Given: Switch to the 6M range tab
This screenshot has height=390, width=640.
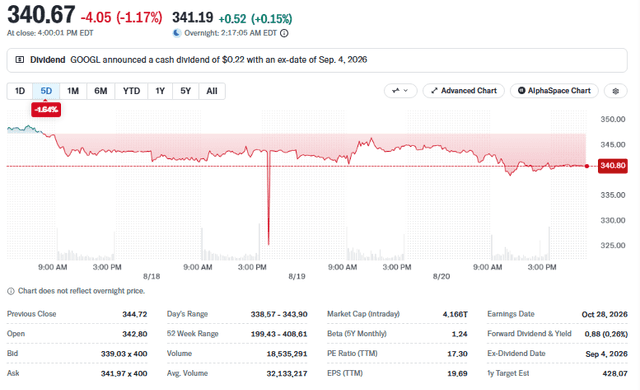Looking at the screenshot, I should pos(100,91).
